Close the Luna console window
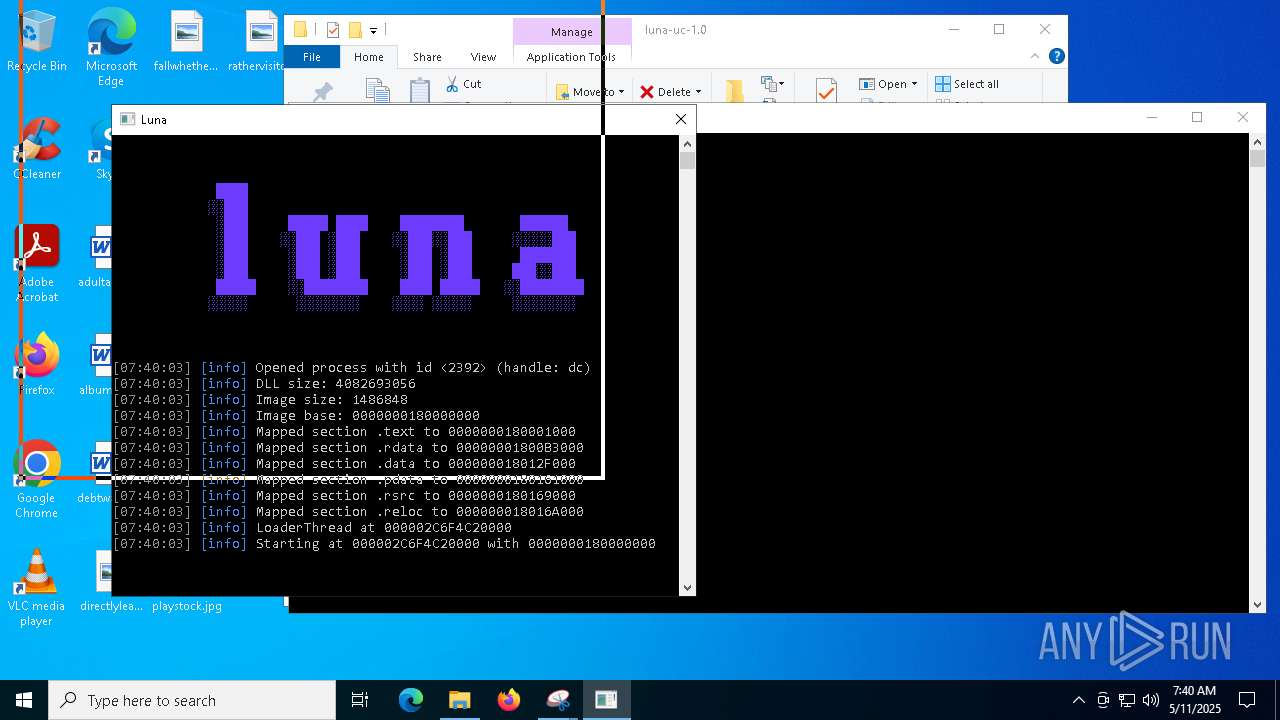This screenshot has height=720, width=1280. click(681, 119)
